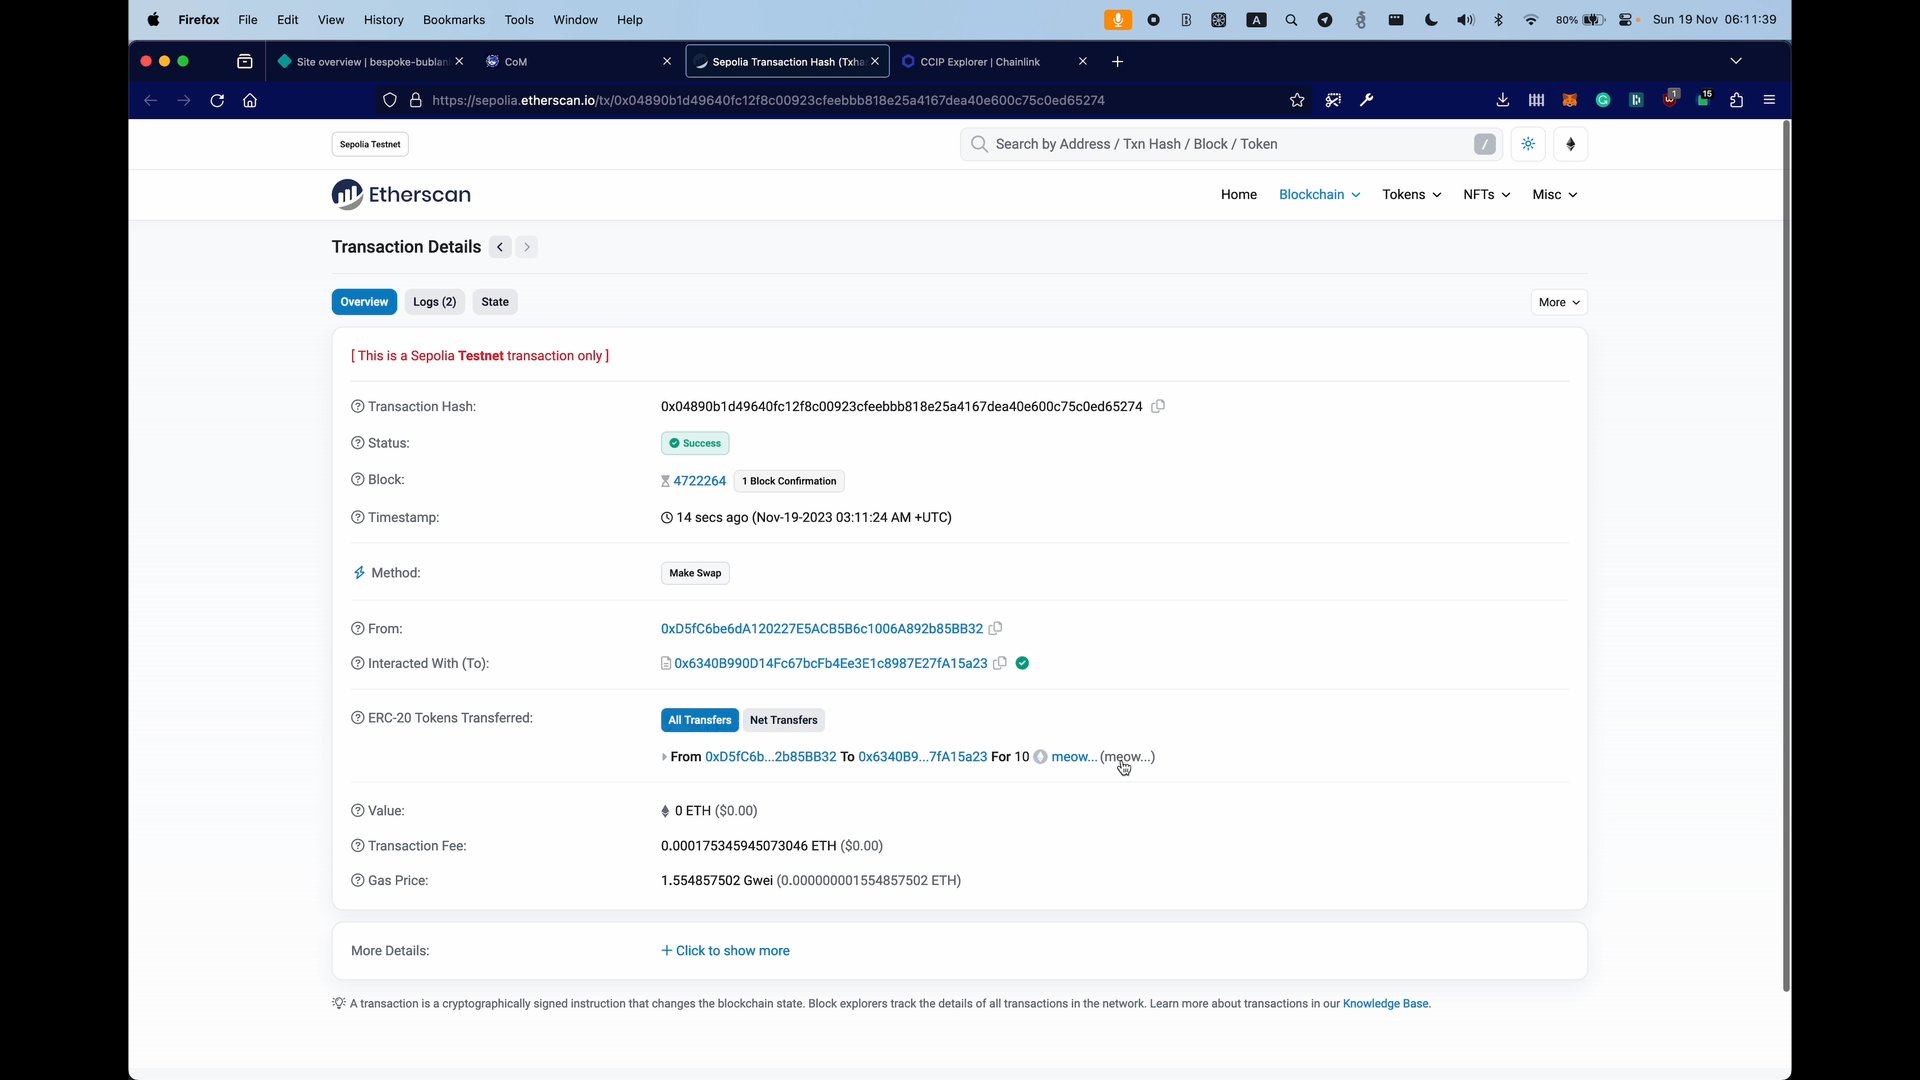This screenshot has height=1080, width=1920.
Task: Copy the transaction hash to clipboard
Action: [1158, 406]
